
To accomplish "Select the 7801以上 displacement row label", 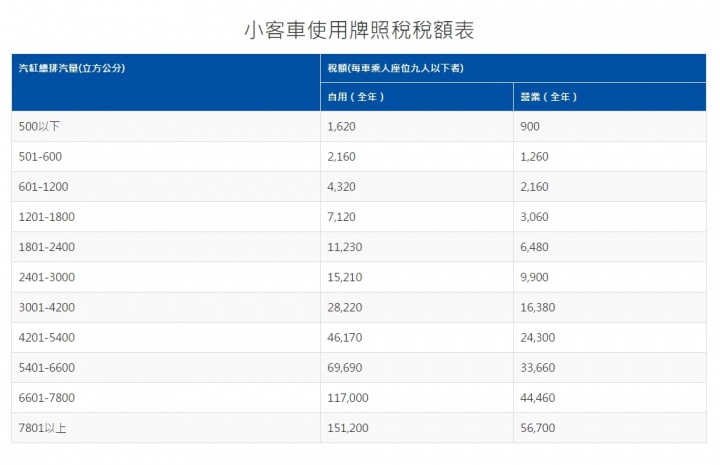I will point(41,428).
